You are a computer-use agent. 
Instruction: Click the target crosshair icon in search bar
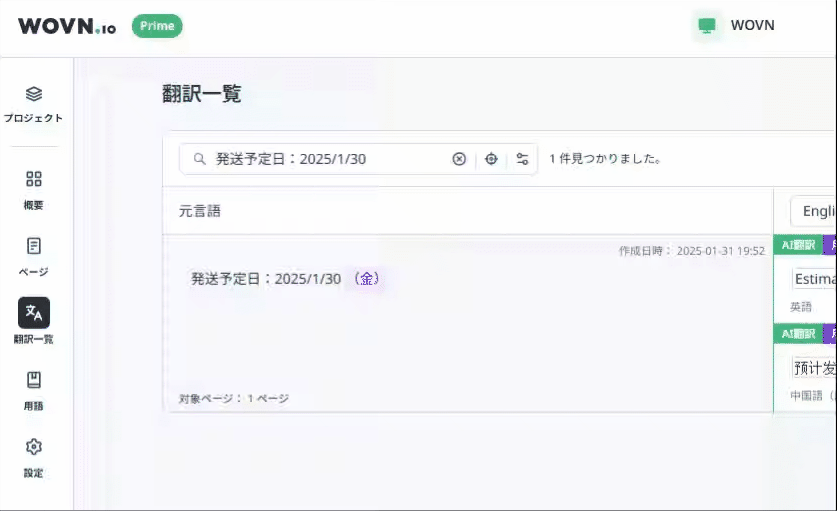tap(491, 159)
